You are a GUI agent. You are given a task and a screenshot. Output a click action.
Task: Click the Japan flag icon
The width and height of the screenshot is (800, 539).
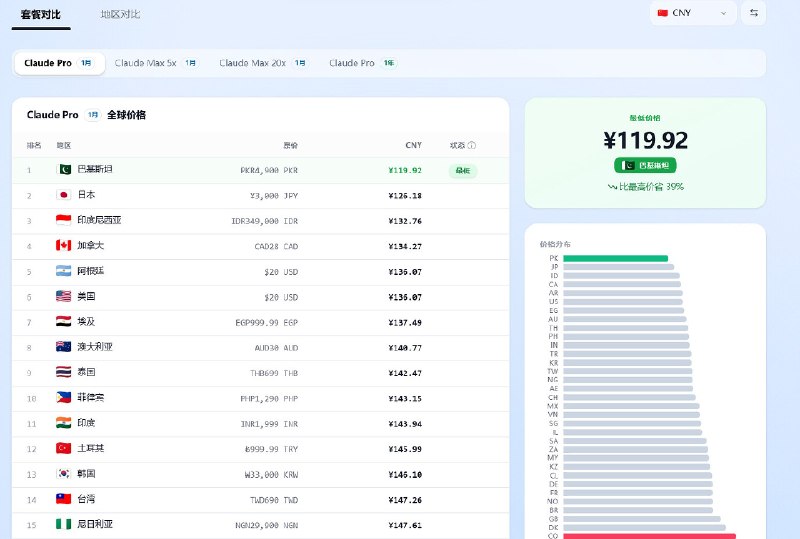63,194
